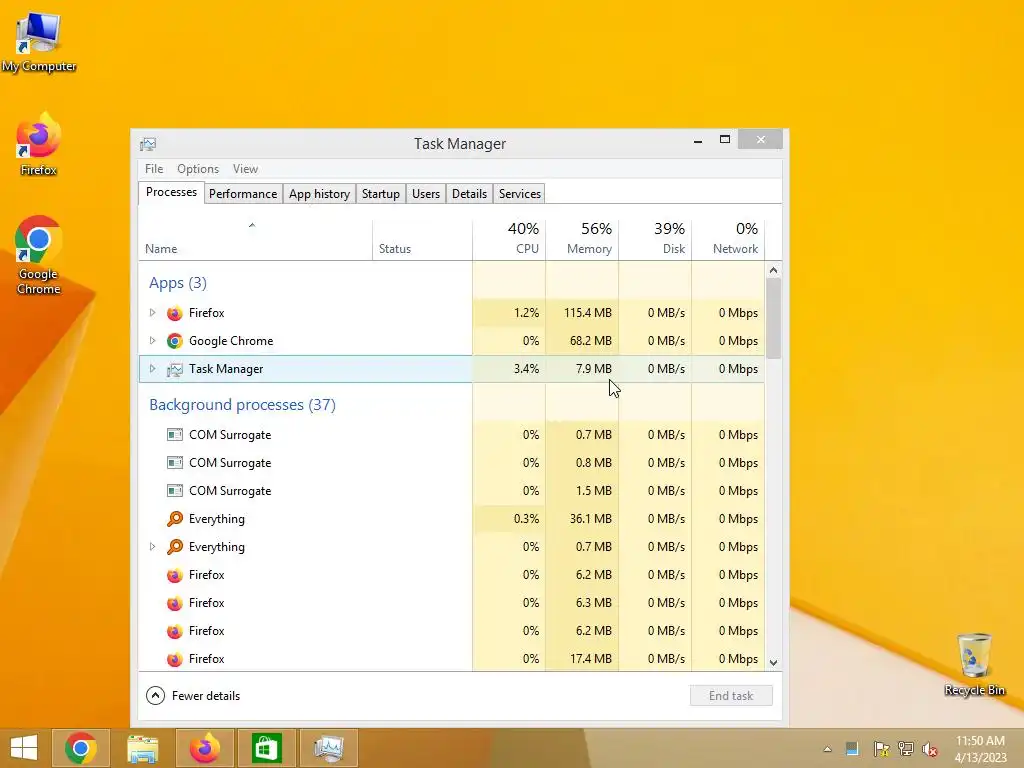
Task: Open Firefox desktop shortcut
Action: tap(39, 145)
